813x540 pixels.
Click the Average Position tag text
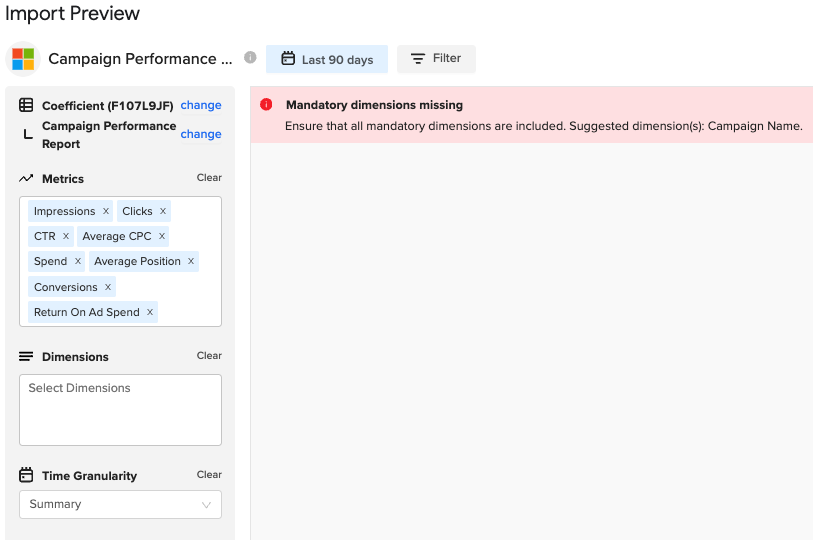click(x=137, y=261)
